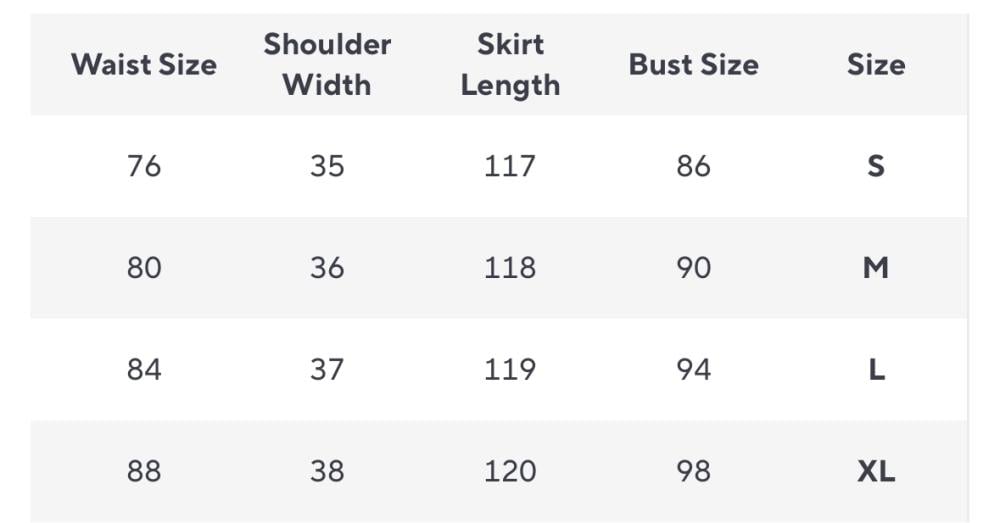Select shoulder width value 35
The width and height of the screenshot is (1000, 523).
coord(327,166)
